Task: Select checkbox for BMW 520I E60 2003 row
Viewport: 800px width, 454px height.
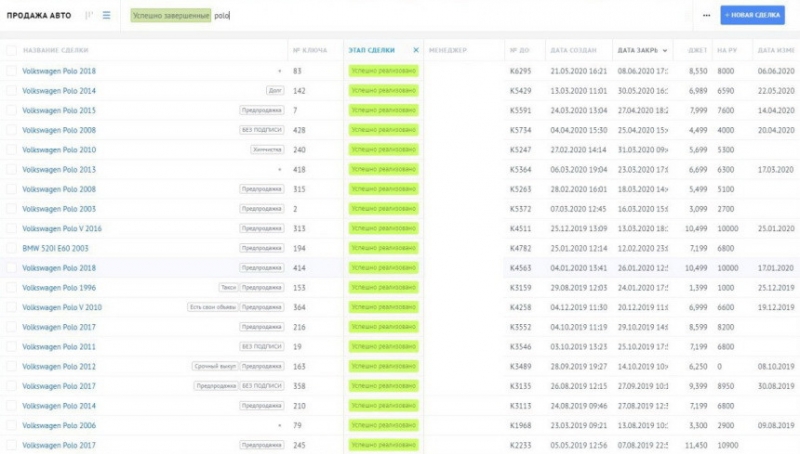Action: tap(11, 248)
